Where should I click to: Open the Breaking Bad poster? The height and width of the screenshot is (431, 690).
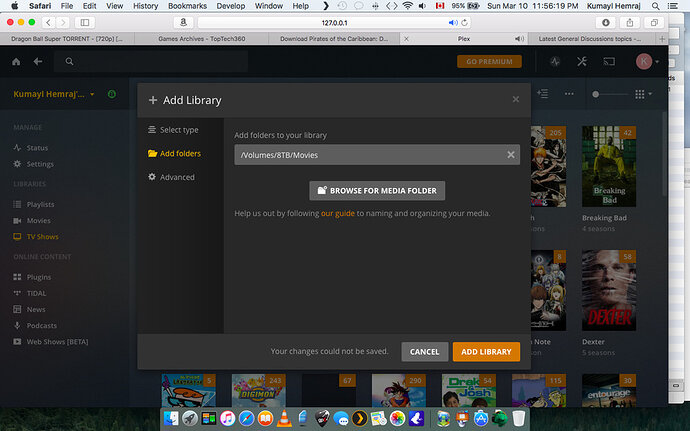coord(609,166)
